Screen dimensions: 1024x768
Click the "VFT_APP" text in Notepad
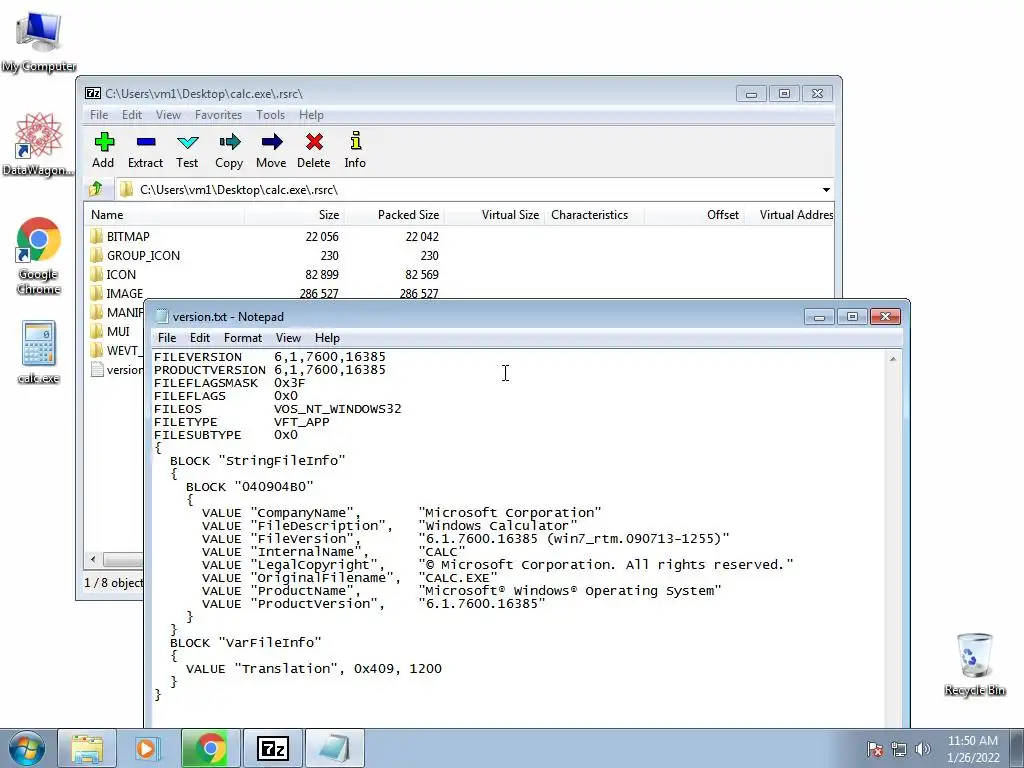pos(302,422)
